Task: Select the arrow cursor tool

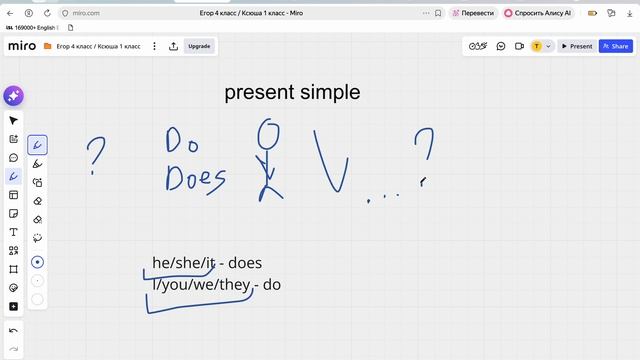Action: coord(13,120)
